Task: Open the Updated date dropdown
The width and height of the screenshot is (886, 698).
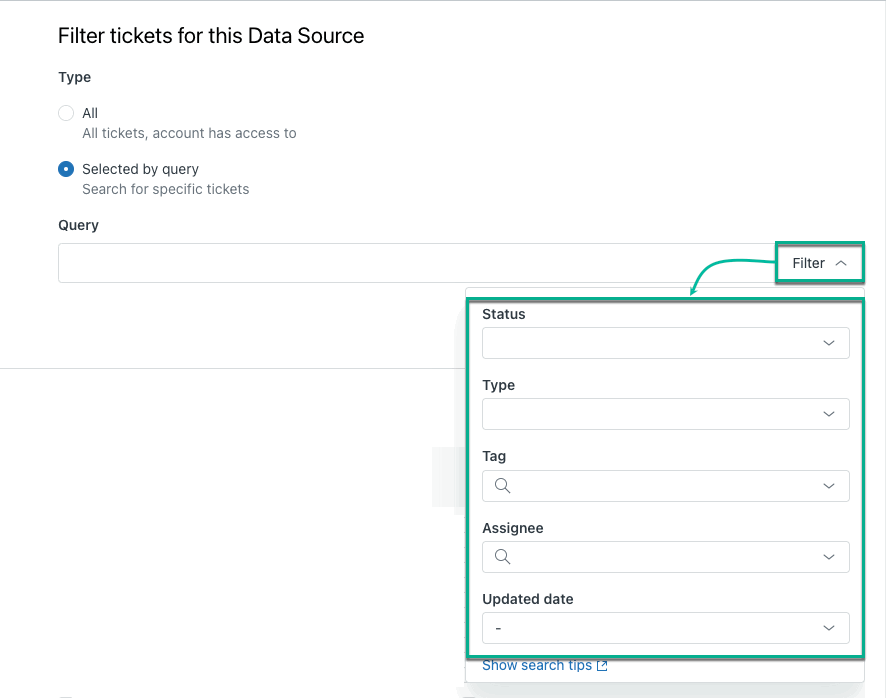Action: [665, 628]
